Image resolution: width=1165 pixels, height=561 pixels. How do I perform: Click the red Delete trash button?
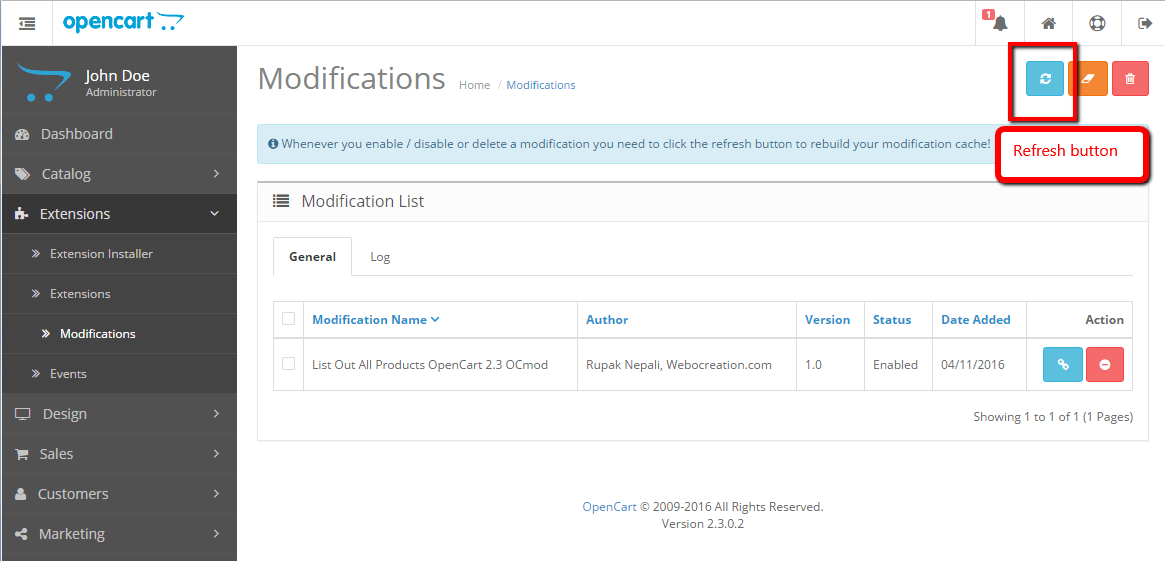1130,79
